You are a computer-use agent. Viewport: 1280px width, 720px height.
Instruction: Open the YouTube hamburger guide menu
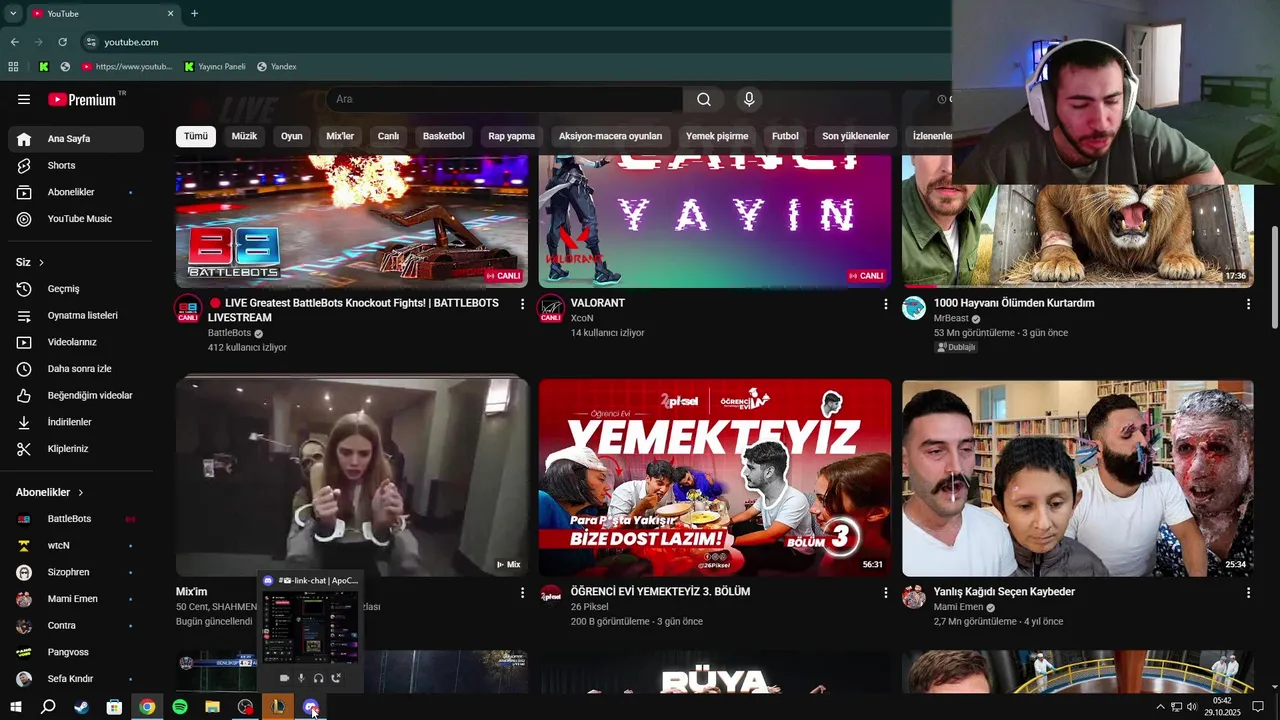24,99
